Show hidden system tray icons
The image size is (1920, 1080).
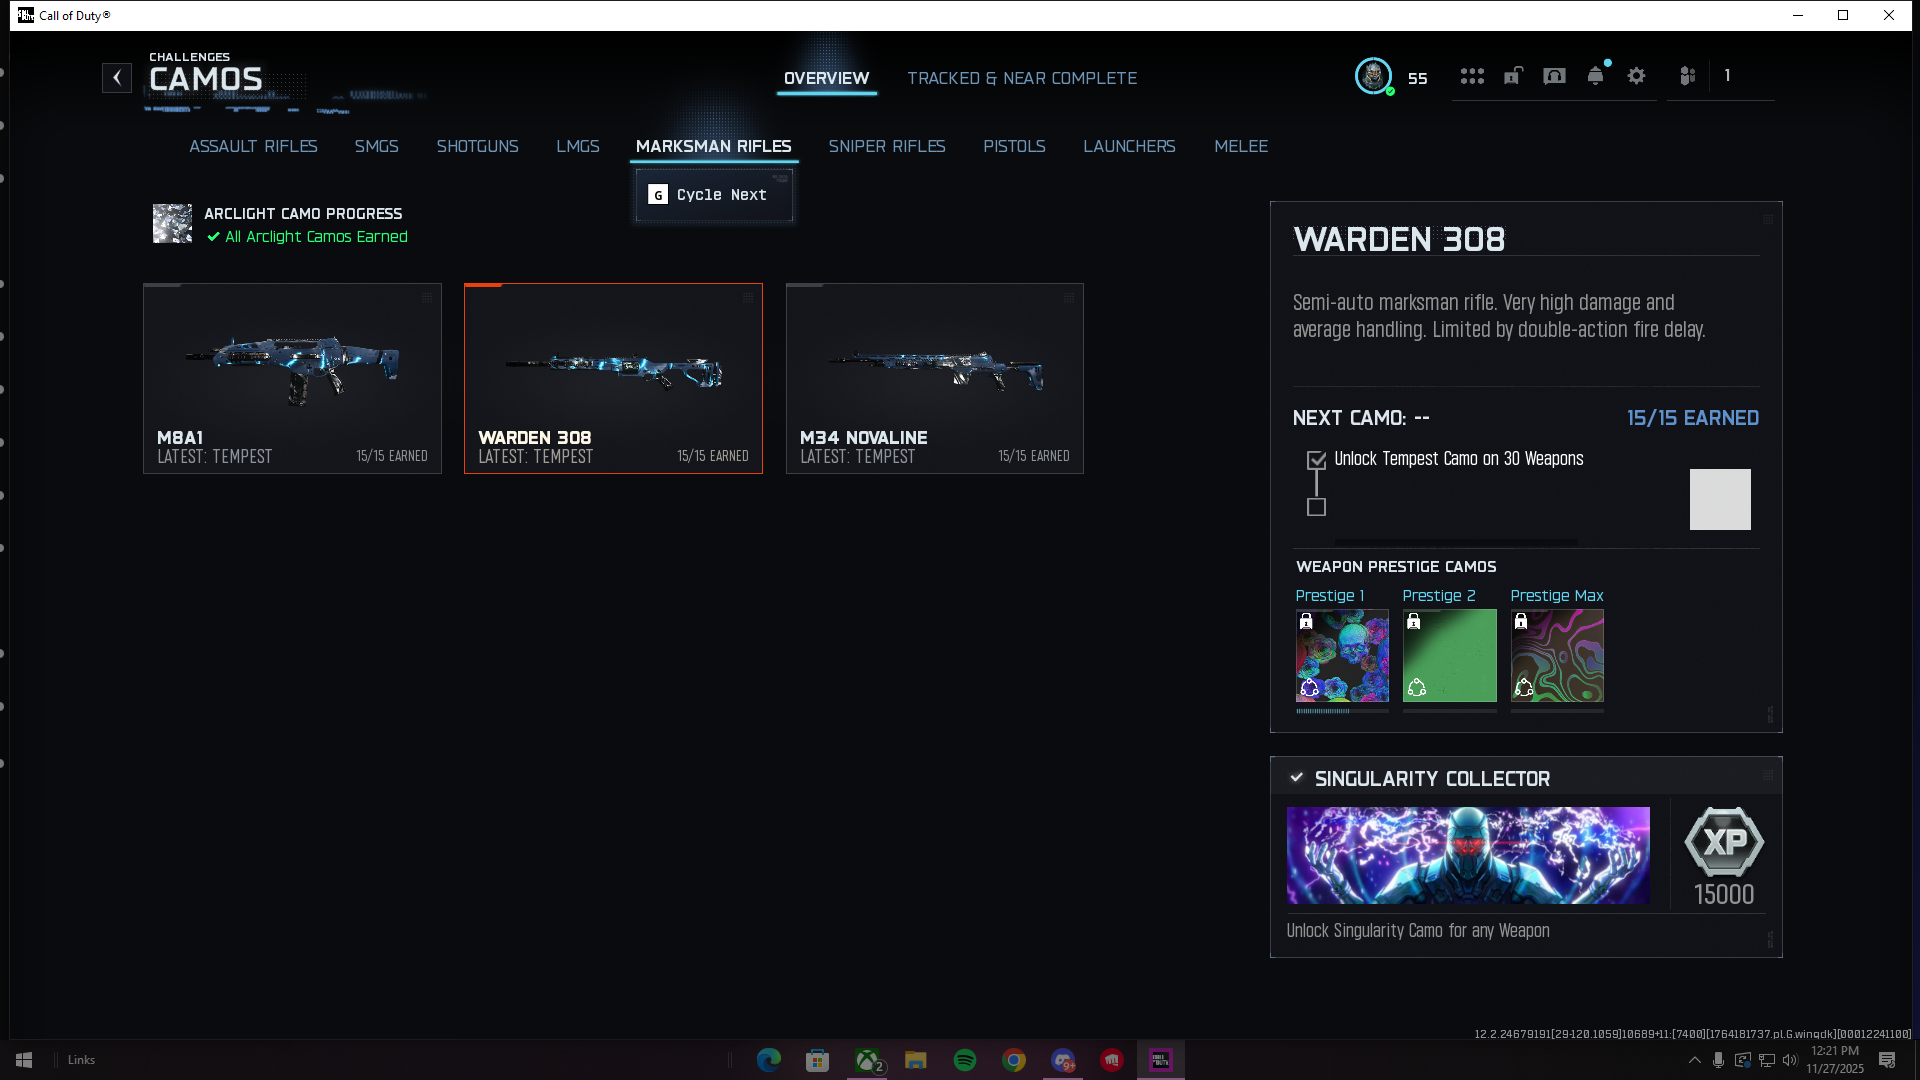pyautogui.click(x=1694, y=1060)
